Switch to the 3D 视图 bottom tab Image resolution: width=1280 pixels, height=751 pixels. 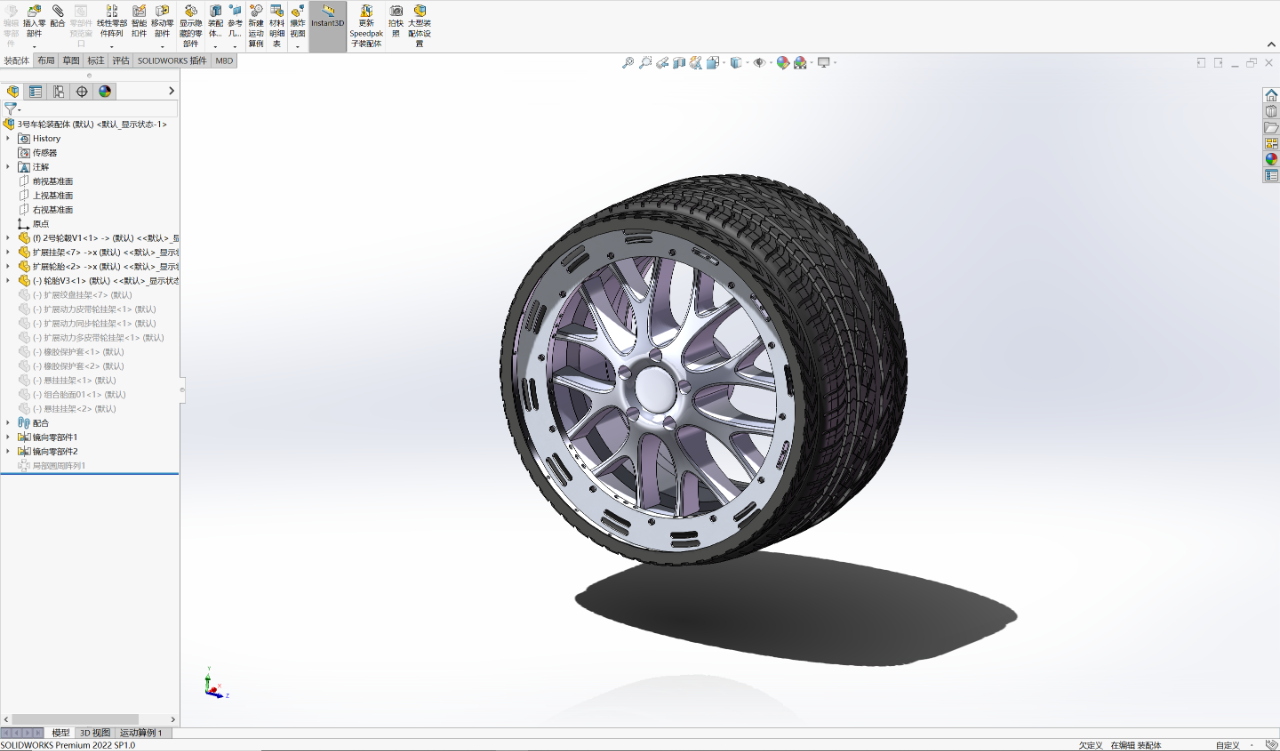click(95, 733)
